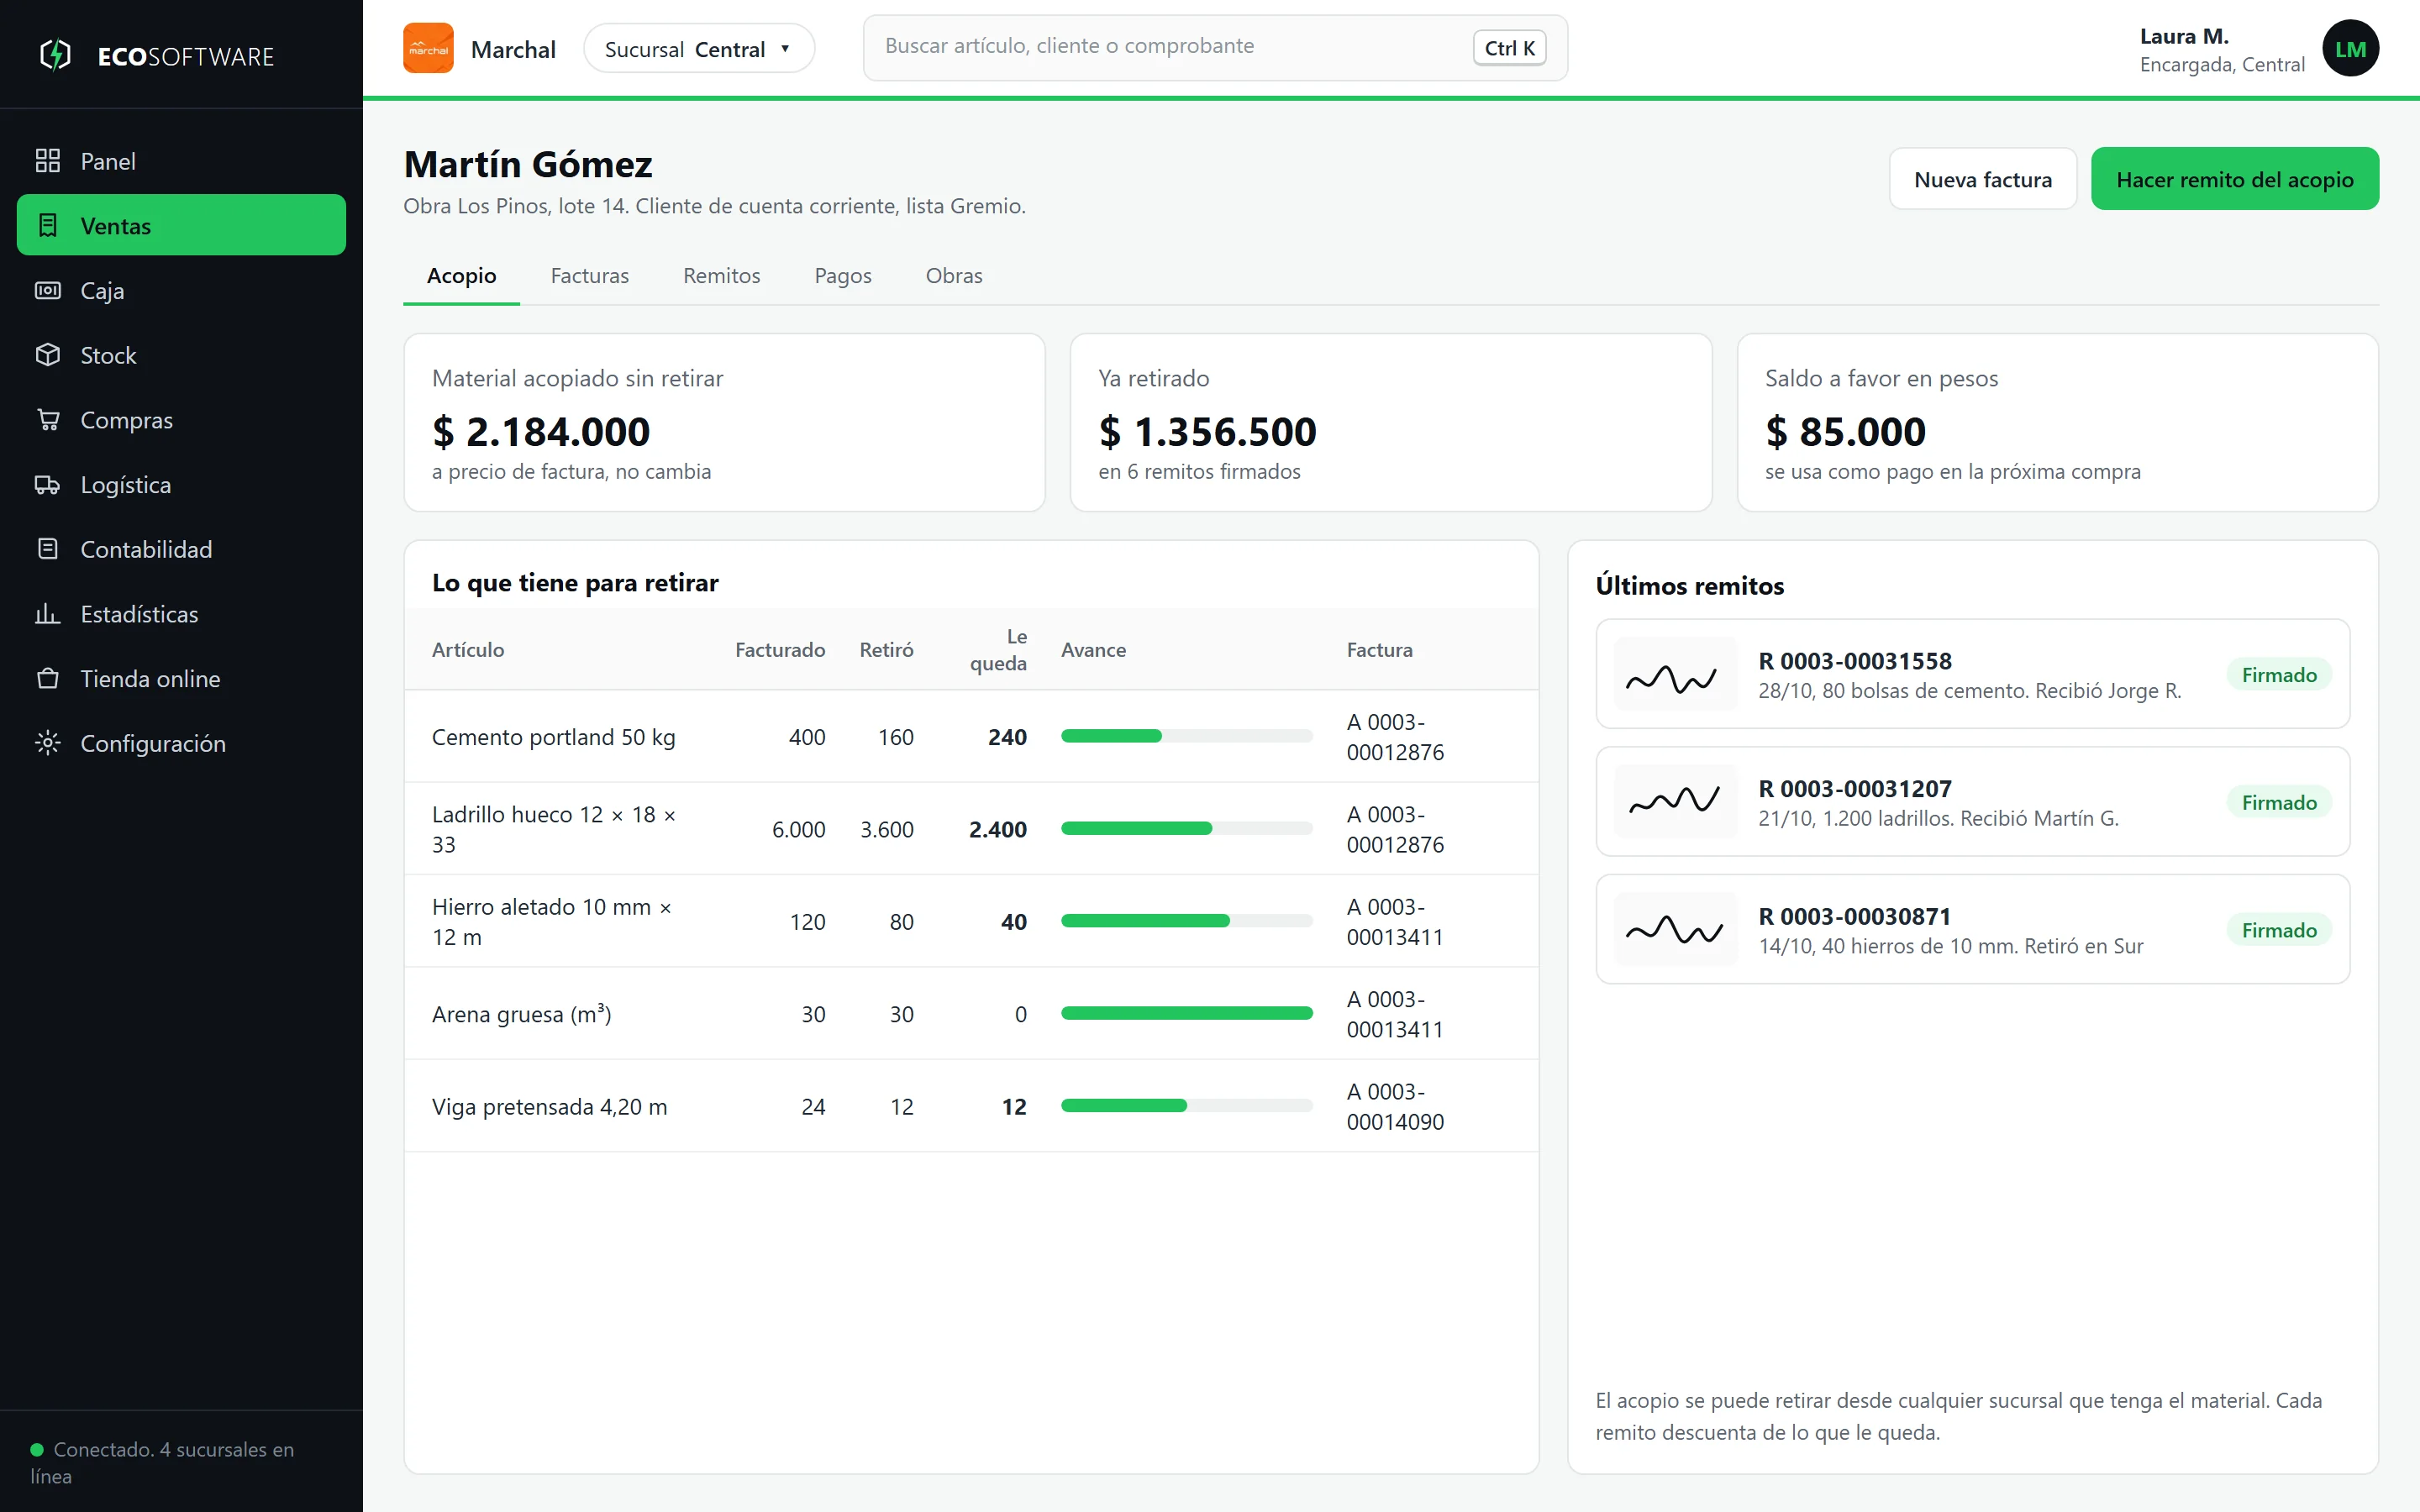2420x1512 pixels.
Task: Click the Conectado sucursales status text
Action: [x=162, y=1462]
